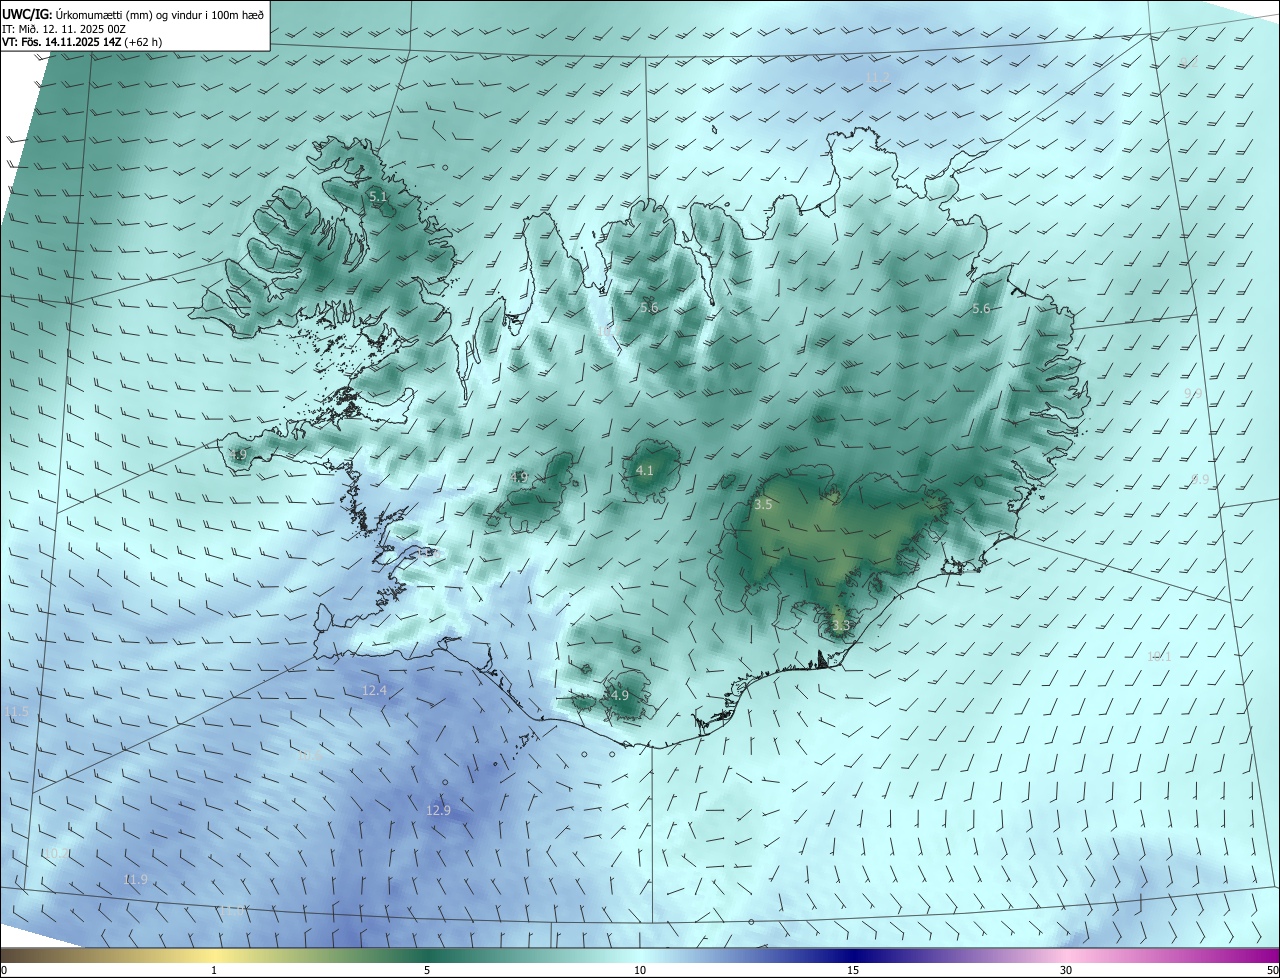Click the 11.9 value label in the southwest ocean
Screen dimensions: 1280x978
[135, 879]
